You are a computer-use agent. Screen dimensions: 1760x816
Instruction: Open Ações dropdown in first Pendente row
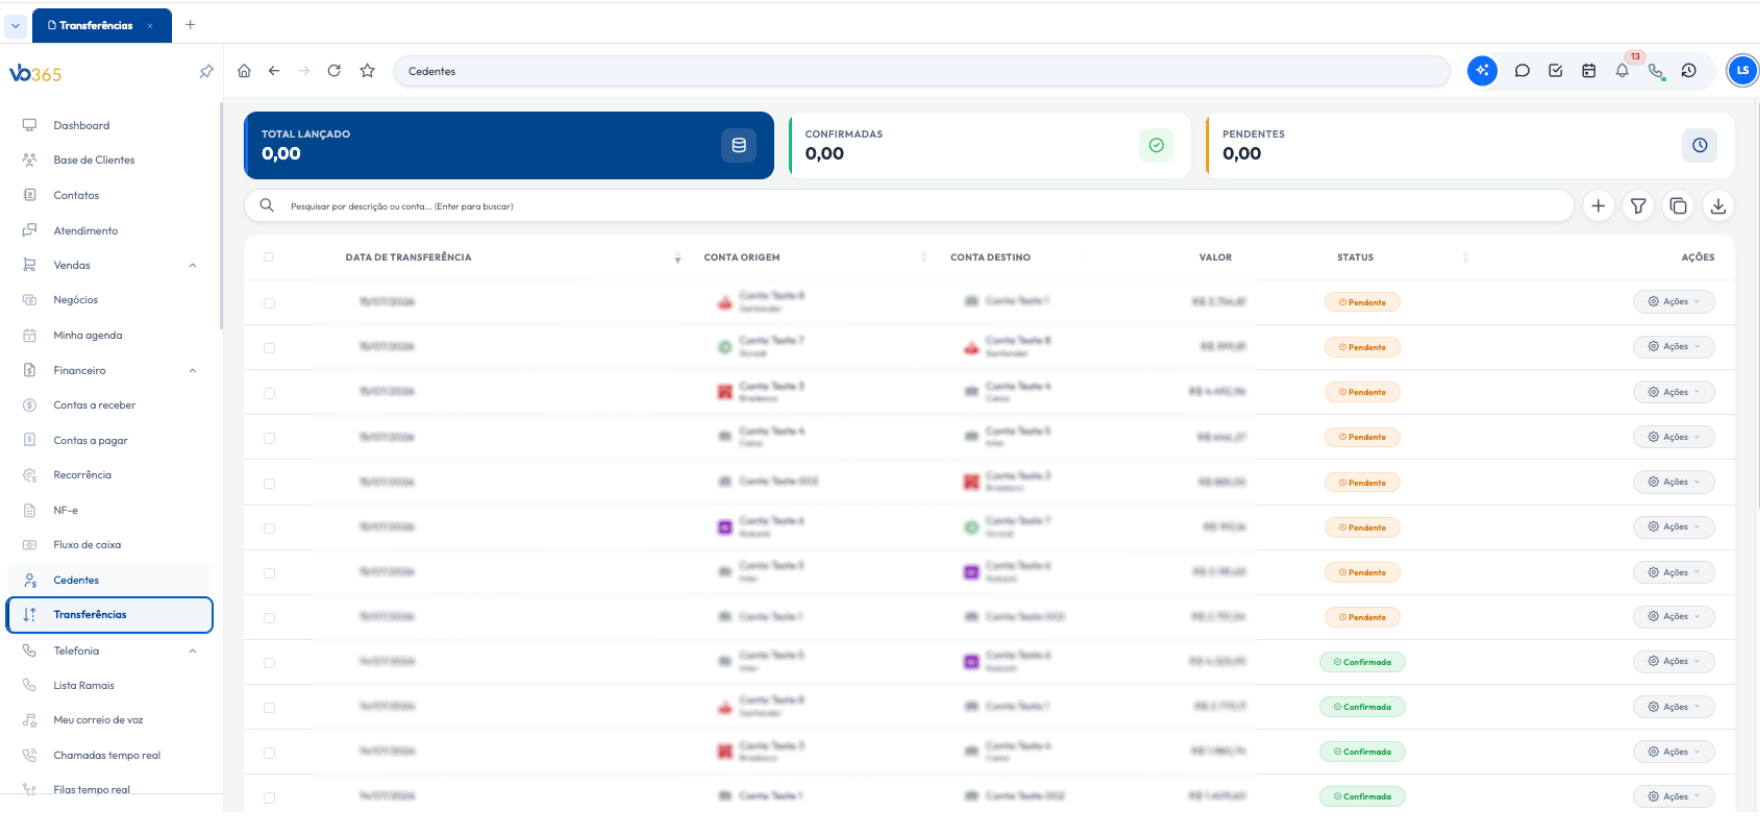tap(1674, 302)
